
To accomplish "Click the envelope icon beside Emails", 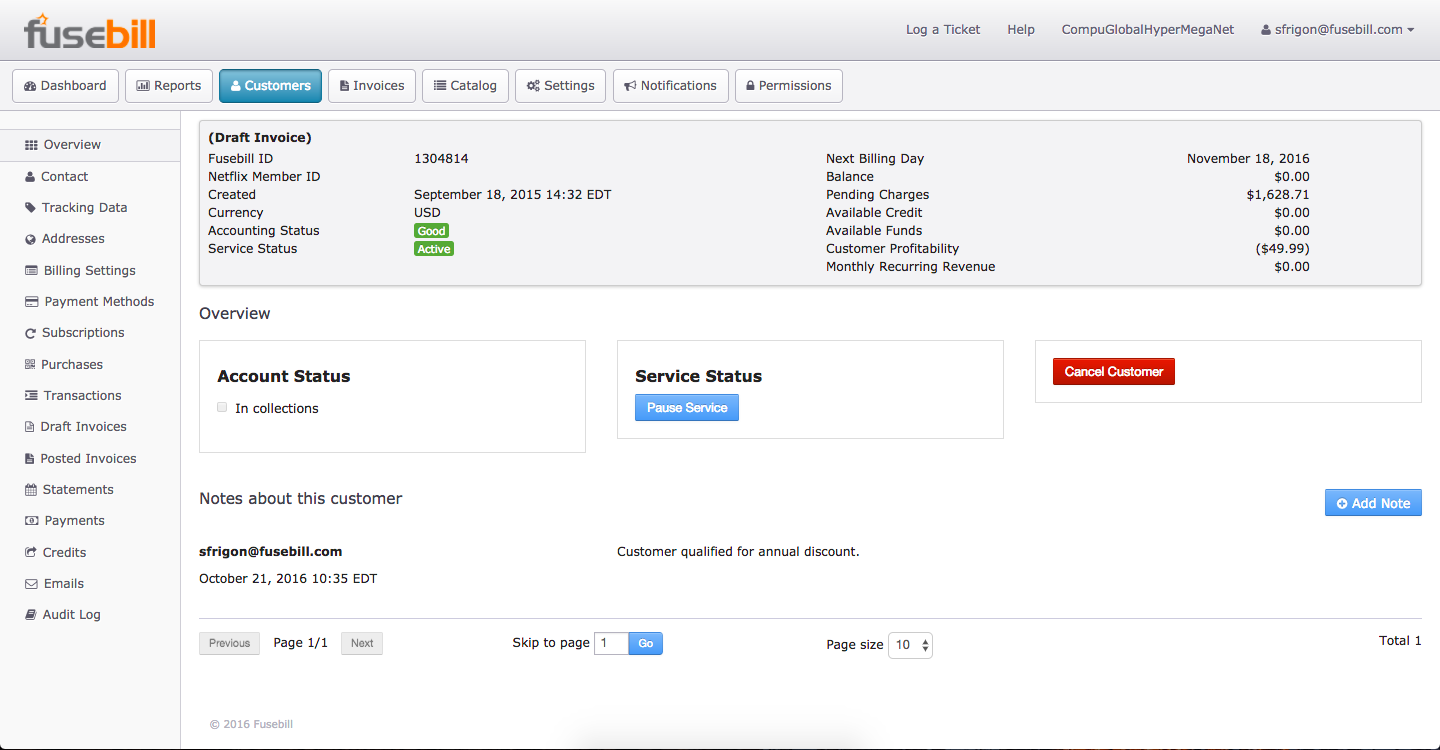I will point(32,584).
